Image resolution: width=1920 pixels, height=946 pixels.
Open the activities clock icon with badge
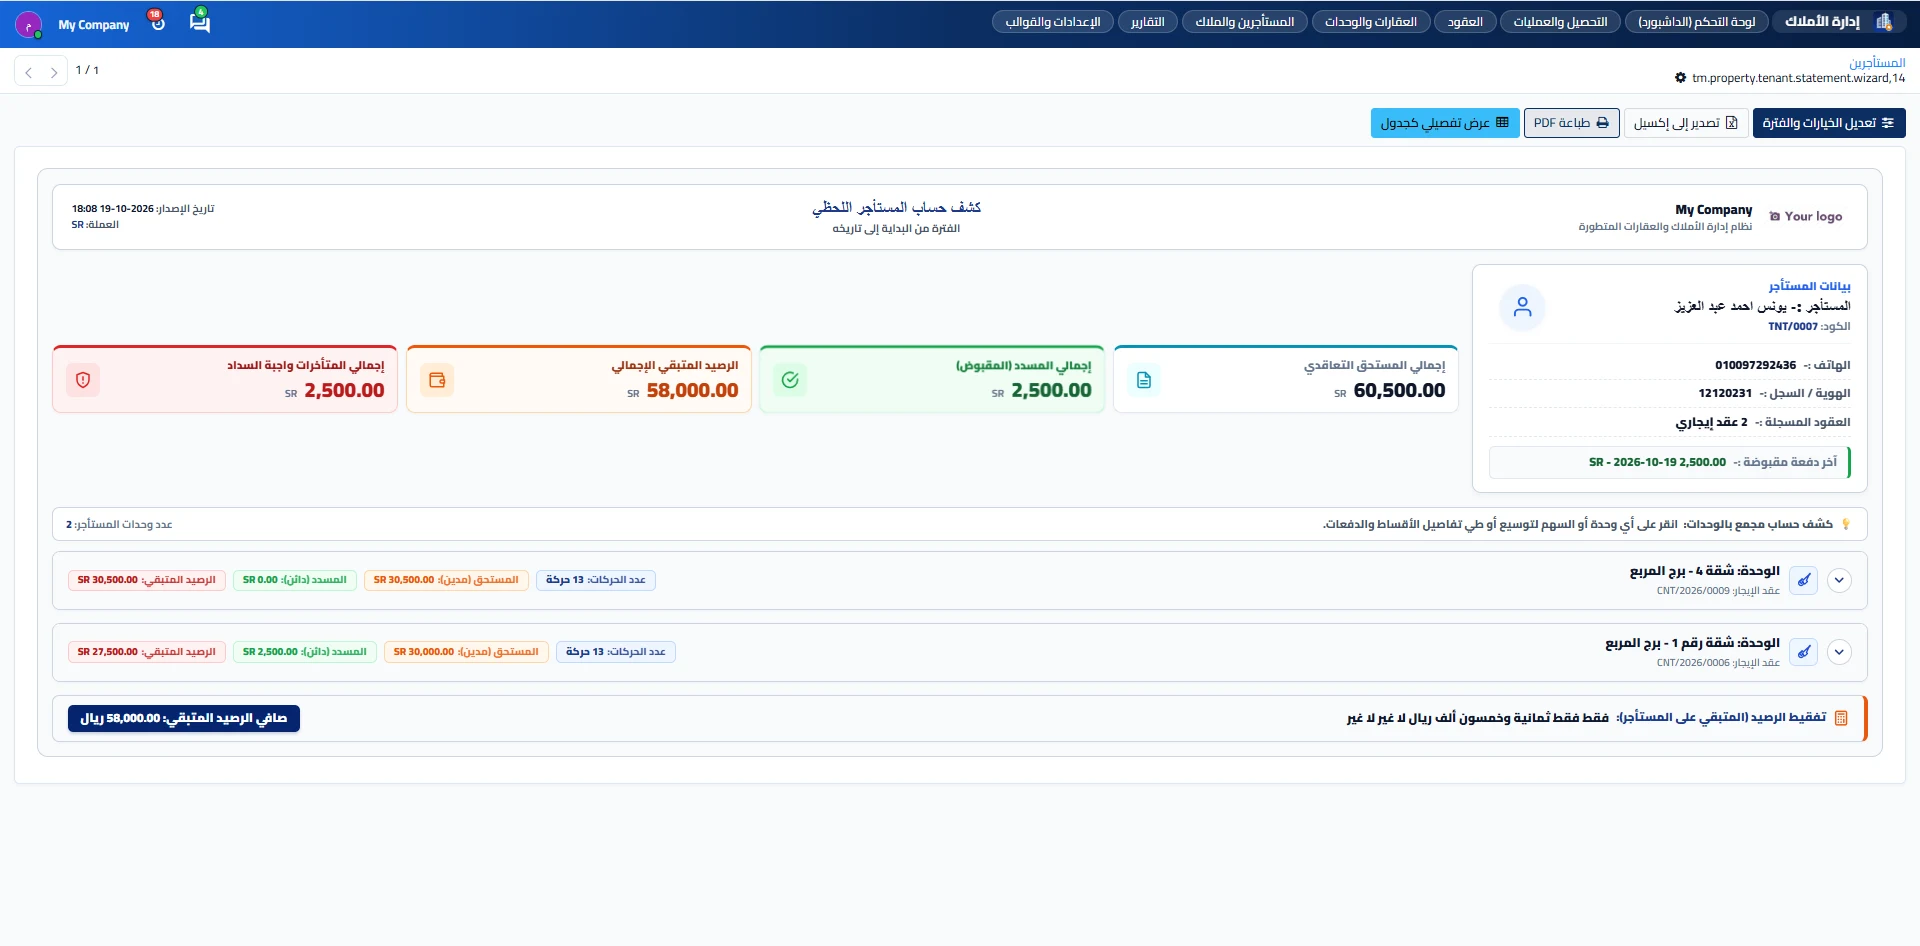157,21
